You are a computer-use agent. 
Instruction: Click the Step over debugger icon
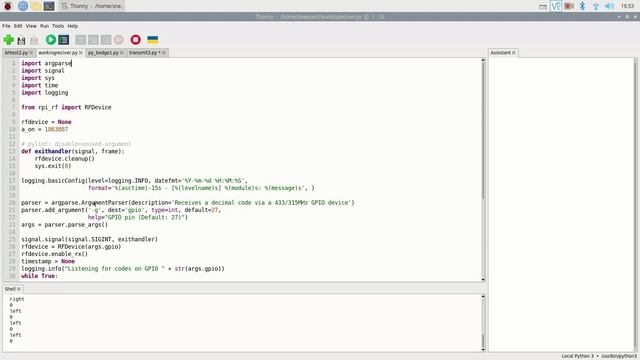(x=80, y=40)
